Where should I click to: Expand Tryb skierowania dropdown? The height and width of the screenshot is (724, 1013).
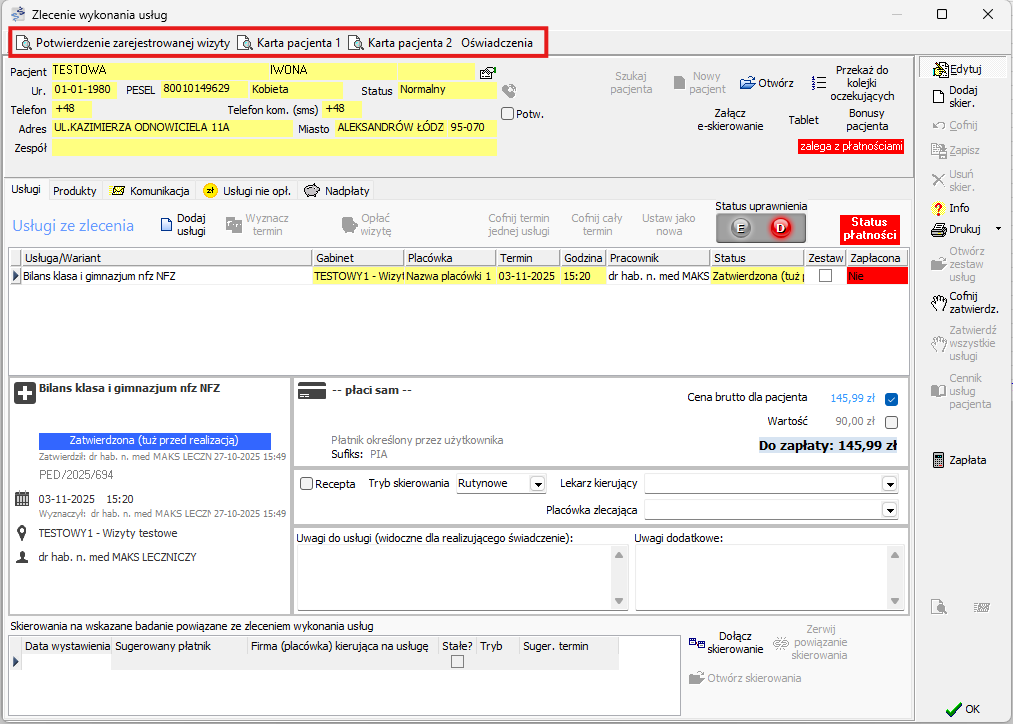538,484
